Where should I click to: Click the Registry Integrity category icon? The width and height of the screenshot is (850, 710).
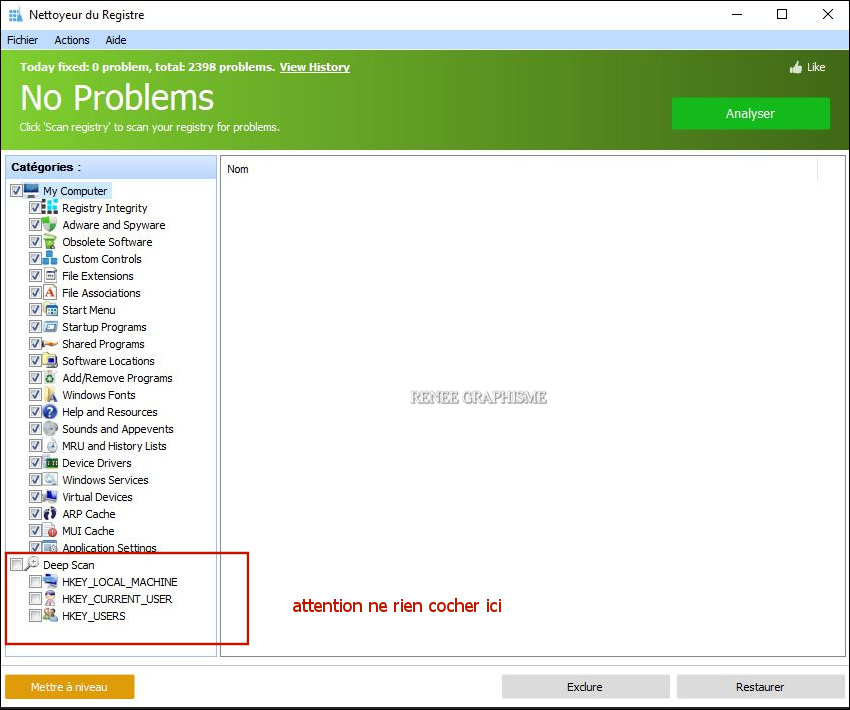point(50,208)
